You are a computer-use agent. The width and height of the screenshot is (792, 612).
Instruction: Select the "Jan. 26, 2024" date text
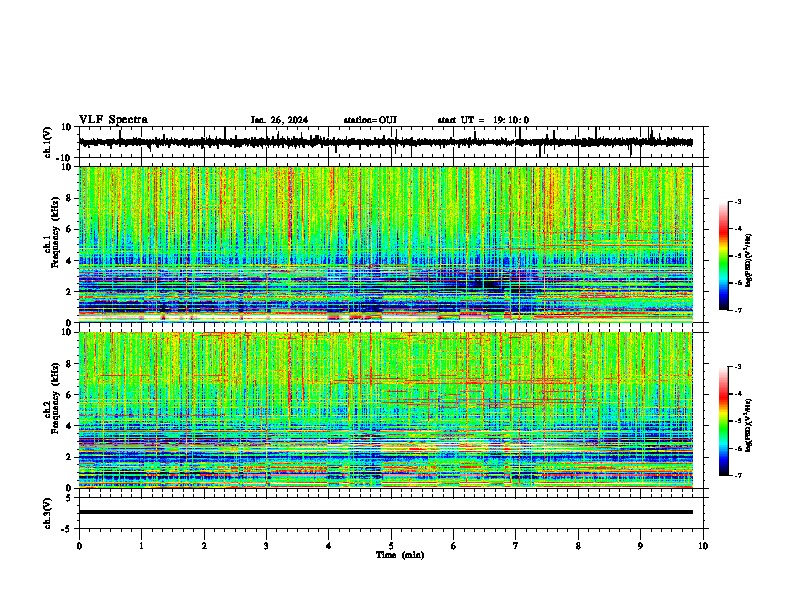[279, 120]
